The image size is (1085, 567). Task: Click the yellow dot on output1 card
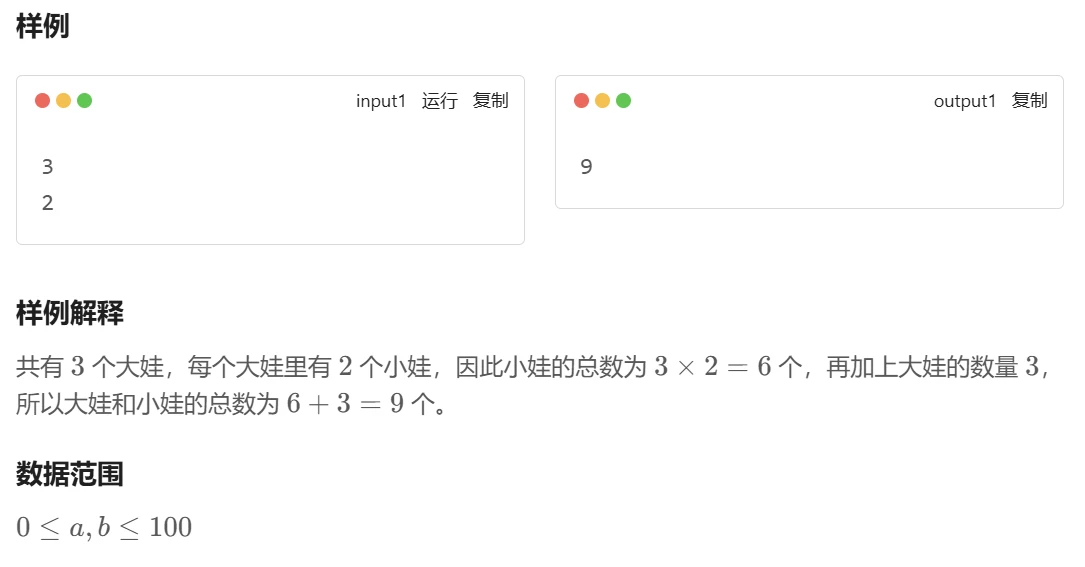(x=603, y=100)
